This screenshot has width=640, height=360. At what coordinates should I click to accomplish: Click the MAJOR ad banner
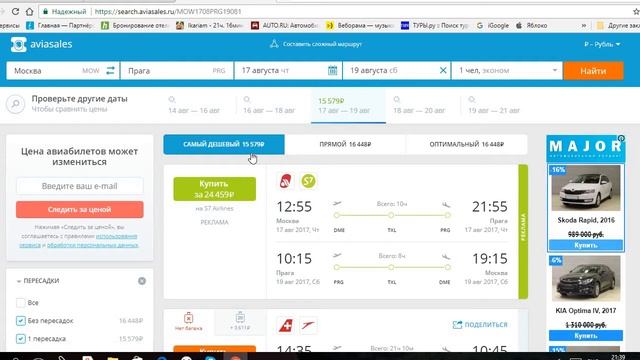pyautogui.click(x=585, y=149)
